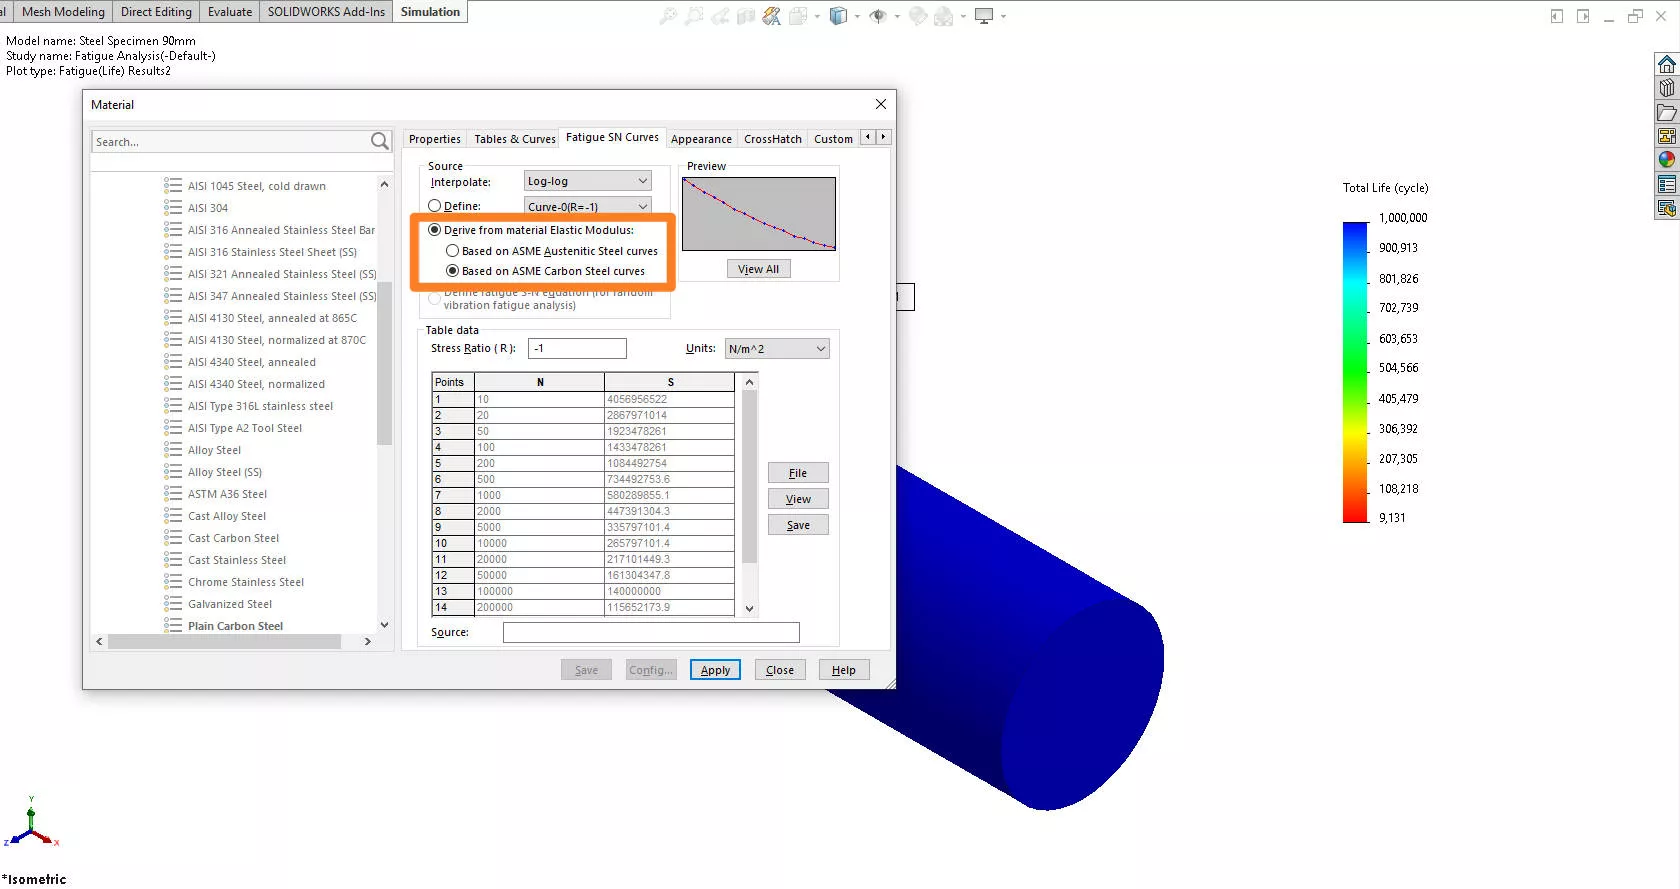
Task: Open the Interpolate Log-log dropdown
Action: pyautogui.click(x=587, y=181)
